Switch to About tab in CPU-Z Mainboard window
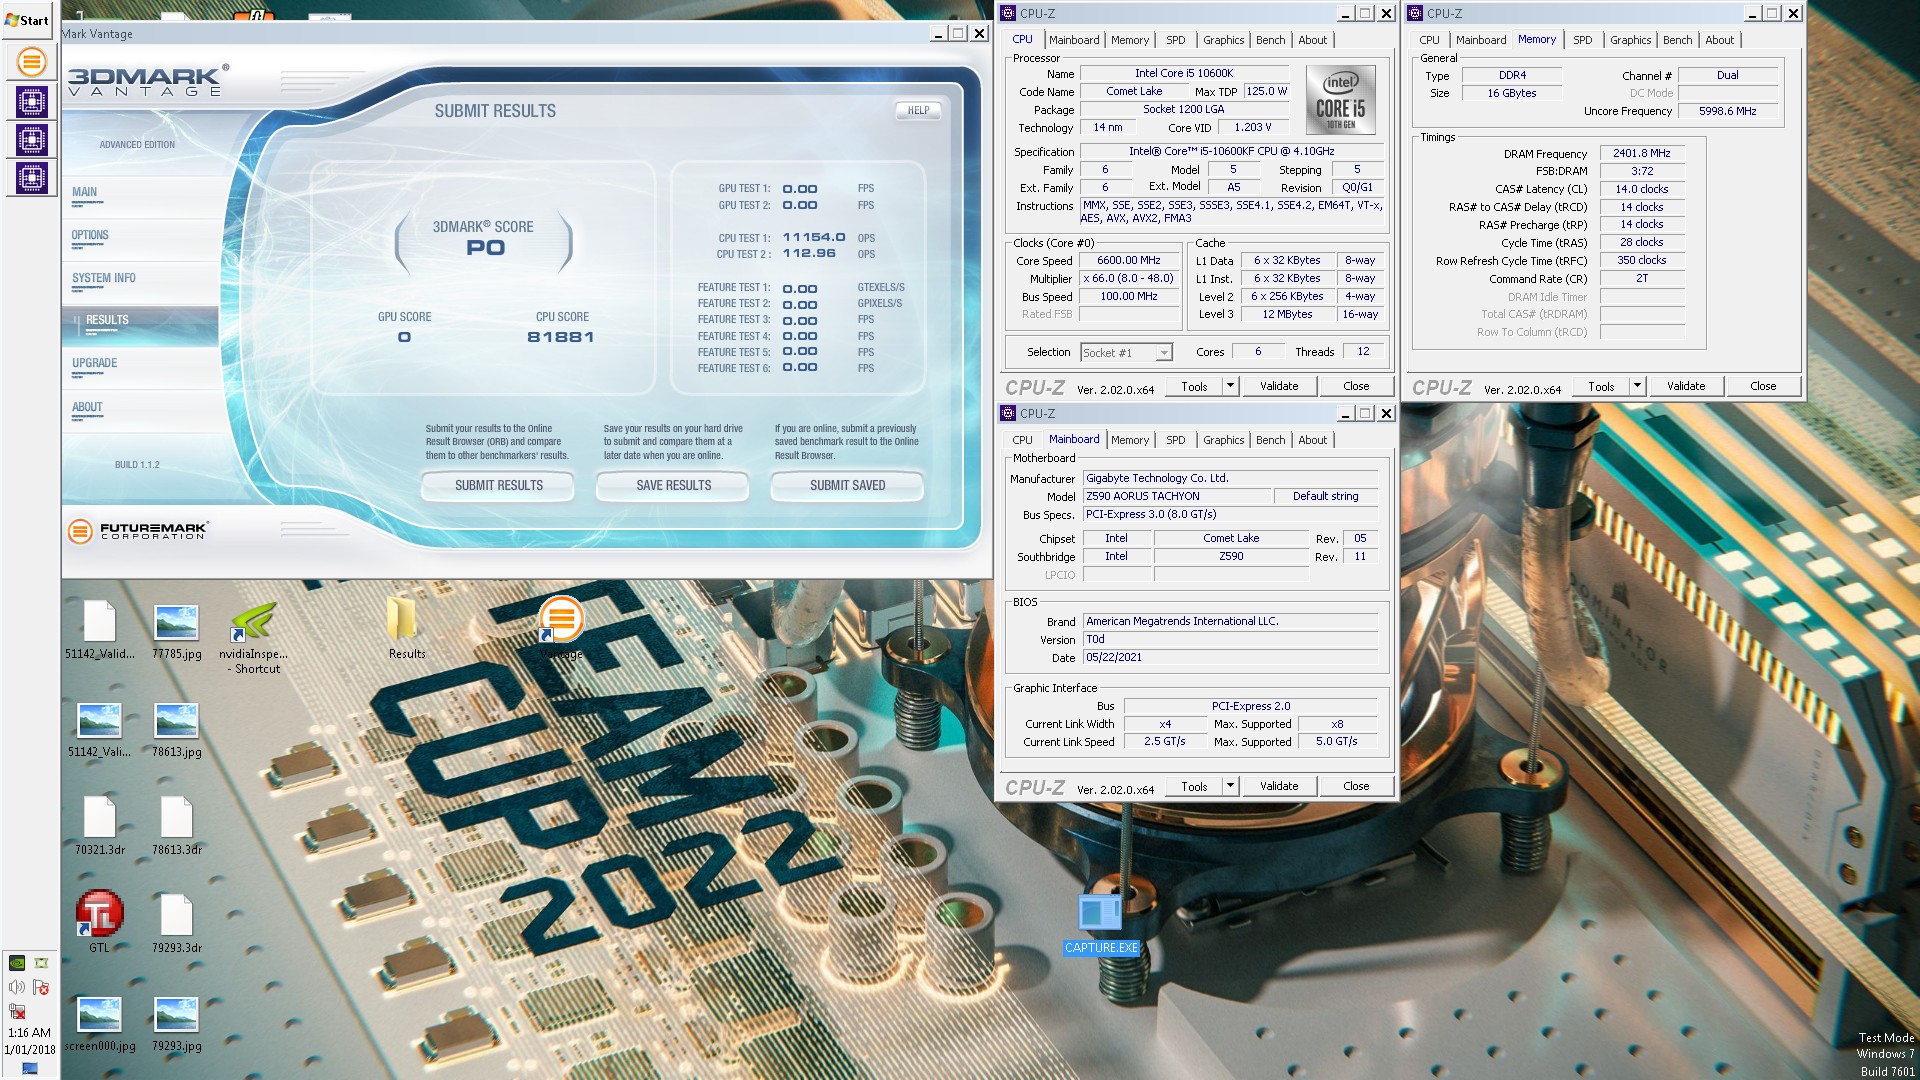1920x1080 pixels. [1312, 440]
